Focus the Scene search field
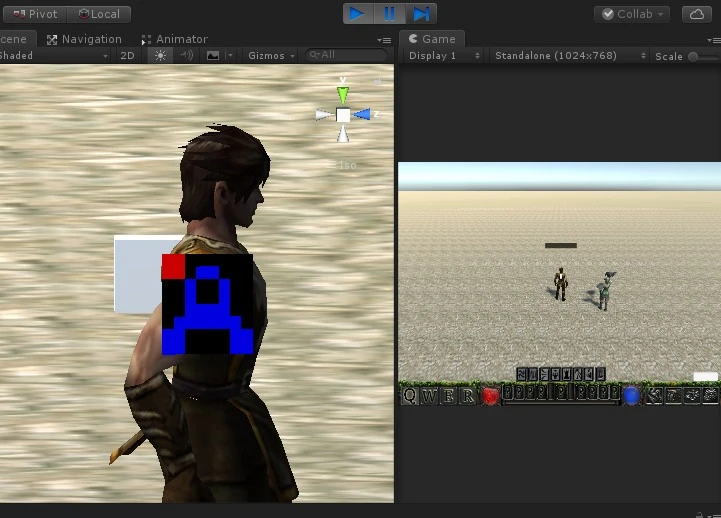This screenshot has width=721, height=518. point(346,55)
